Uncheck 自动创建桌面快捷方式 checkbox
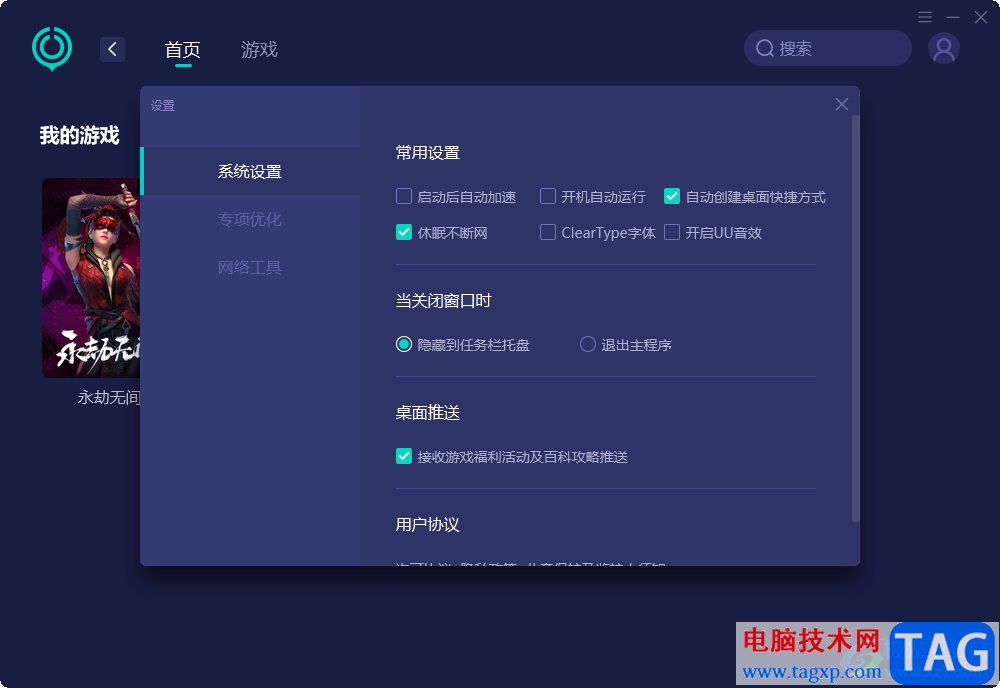 click(672, 196)
